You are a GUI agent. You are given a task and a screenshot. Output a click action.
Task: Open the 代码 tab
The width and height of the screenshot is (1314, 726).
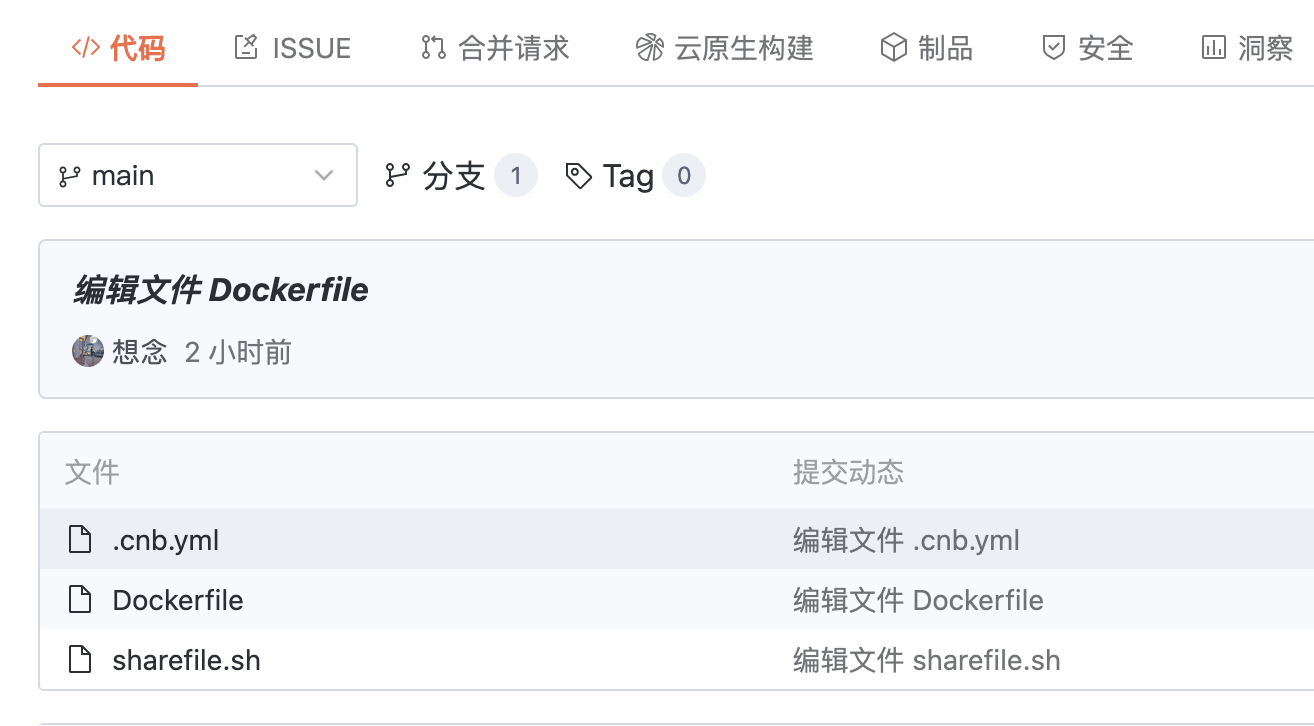(x=118, y=48)
